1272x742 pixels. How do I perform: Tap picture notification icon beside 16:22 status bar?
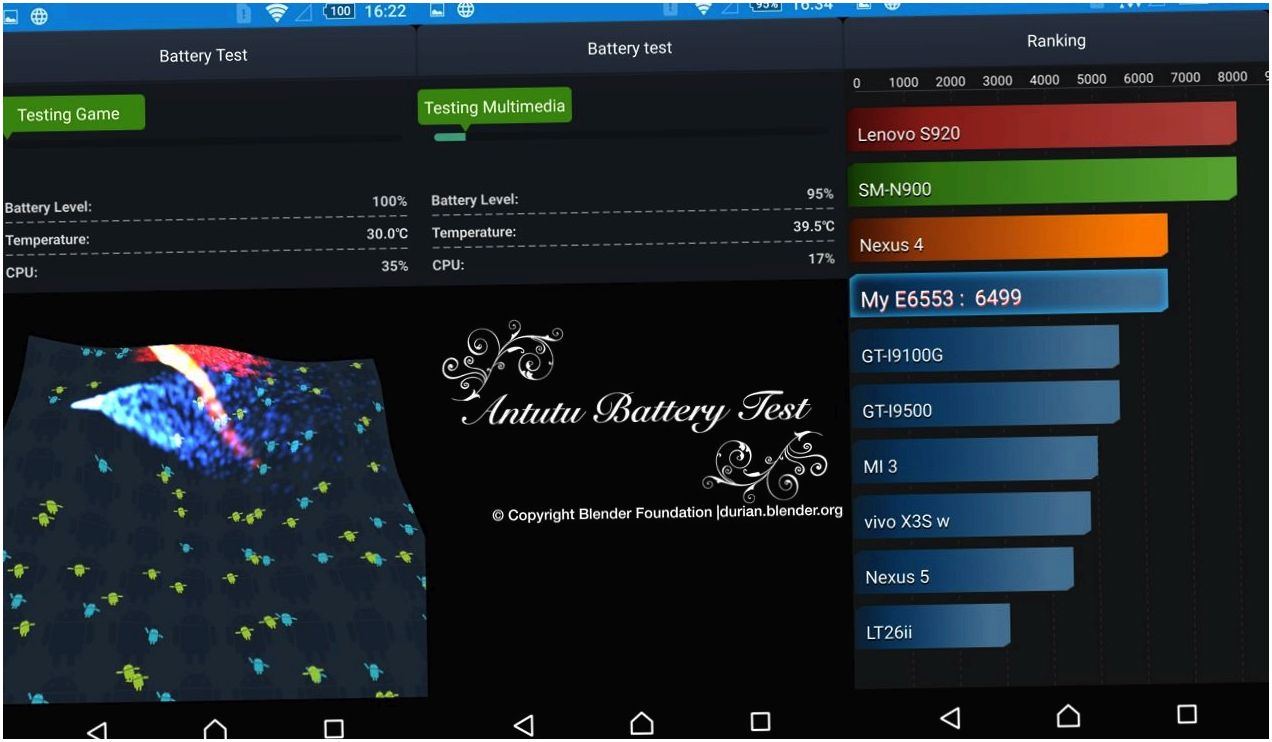pyautogui.click(x=12, y=16)
